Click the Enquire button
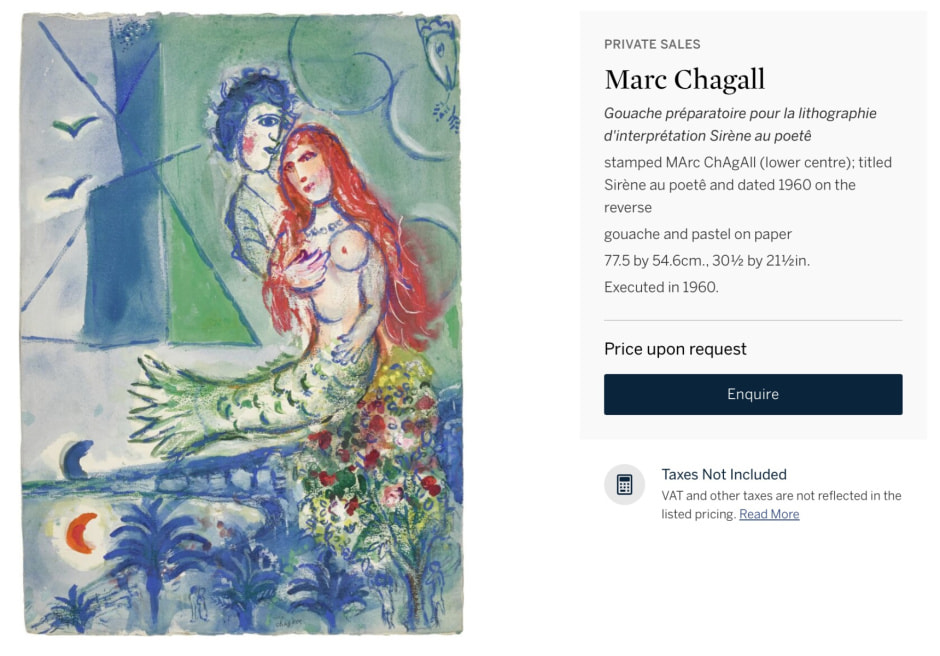The height and width of the screenshot is (656, 940). point(753,394)
